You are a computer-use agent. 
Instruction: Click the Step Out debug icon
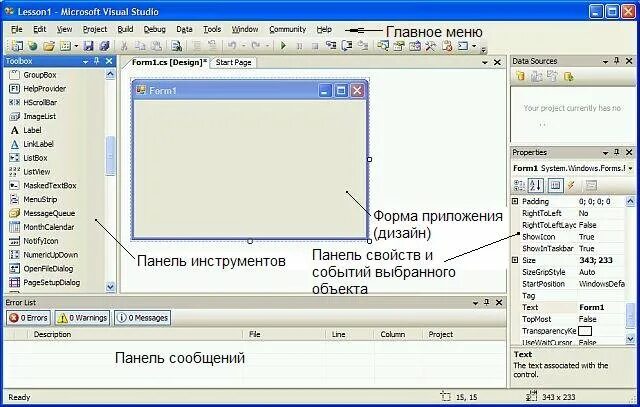(363, 45)
